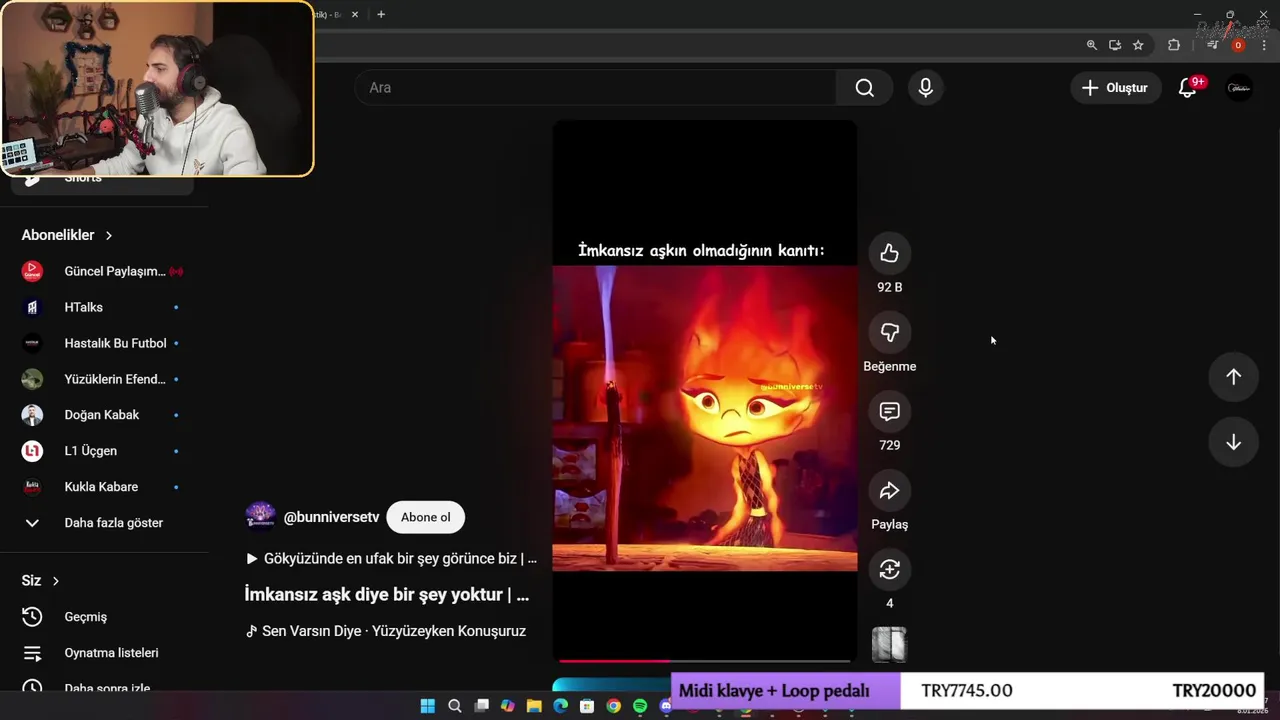The image size is (1280, 720).
Task: Open Microsoft Edge from taskbar
Action: [x=560, y=706]
